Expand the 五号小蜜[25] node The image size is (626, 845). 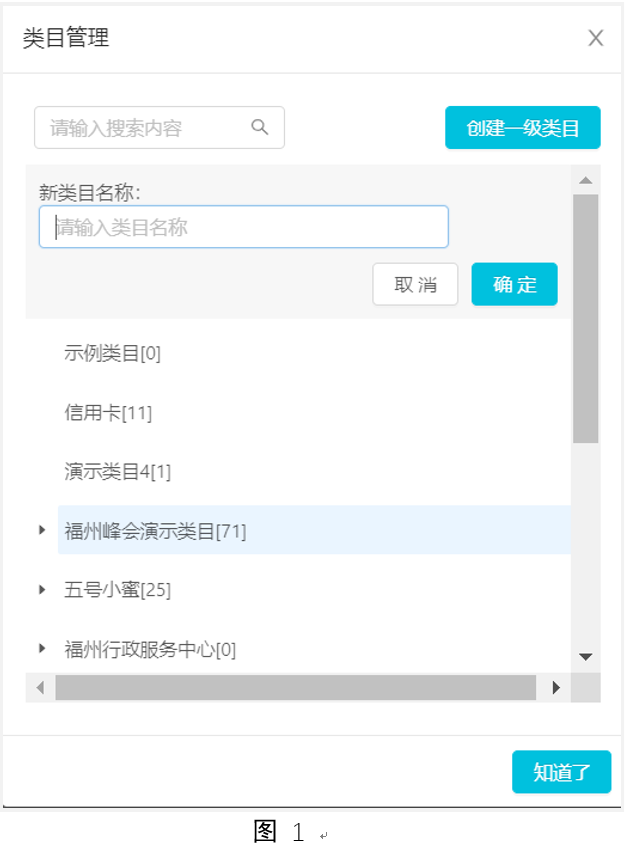pos(42,590)
